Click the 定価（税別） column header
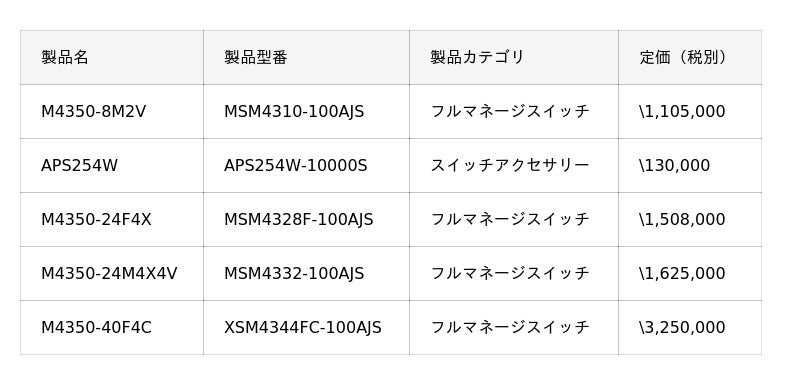This screenshot has height=385, width=800. [690, 57]
